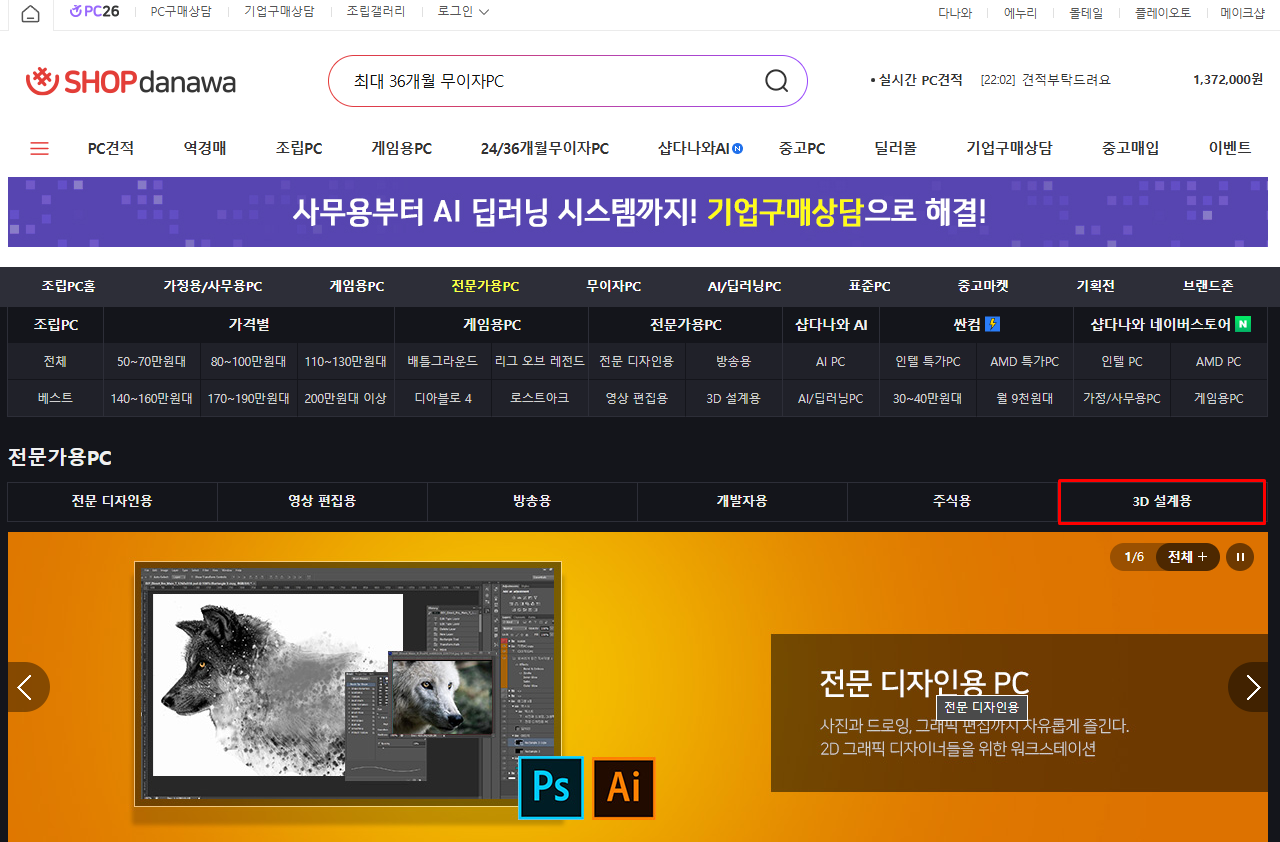The image size is (1280, 842).
Task: Click the Illustrator Ai icon on banner
Action: pyautogui.click(x=624, y=788)
